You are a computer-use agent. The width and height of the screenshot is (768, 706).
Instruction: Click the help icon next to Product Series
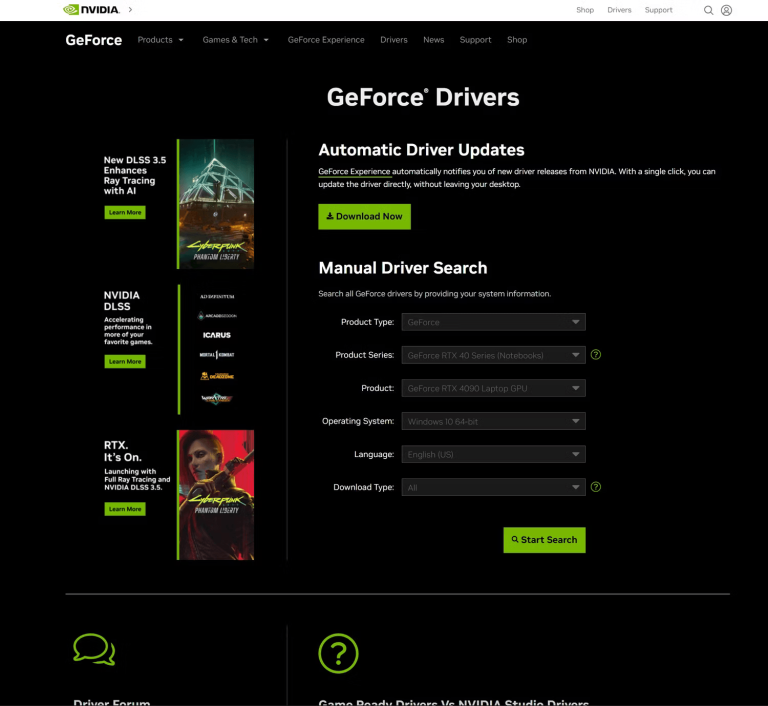[x=596, y=355]
